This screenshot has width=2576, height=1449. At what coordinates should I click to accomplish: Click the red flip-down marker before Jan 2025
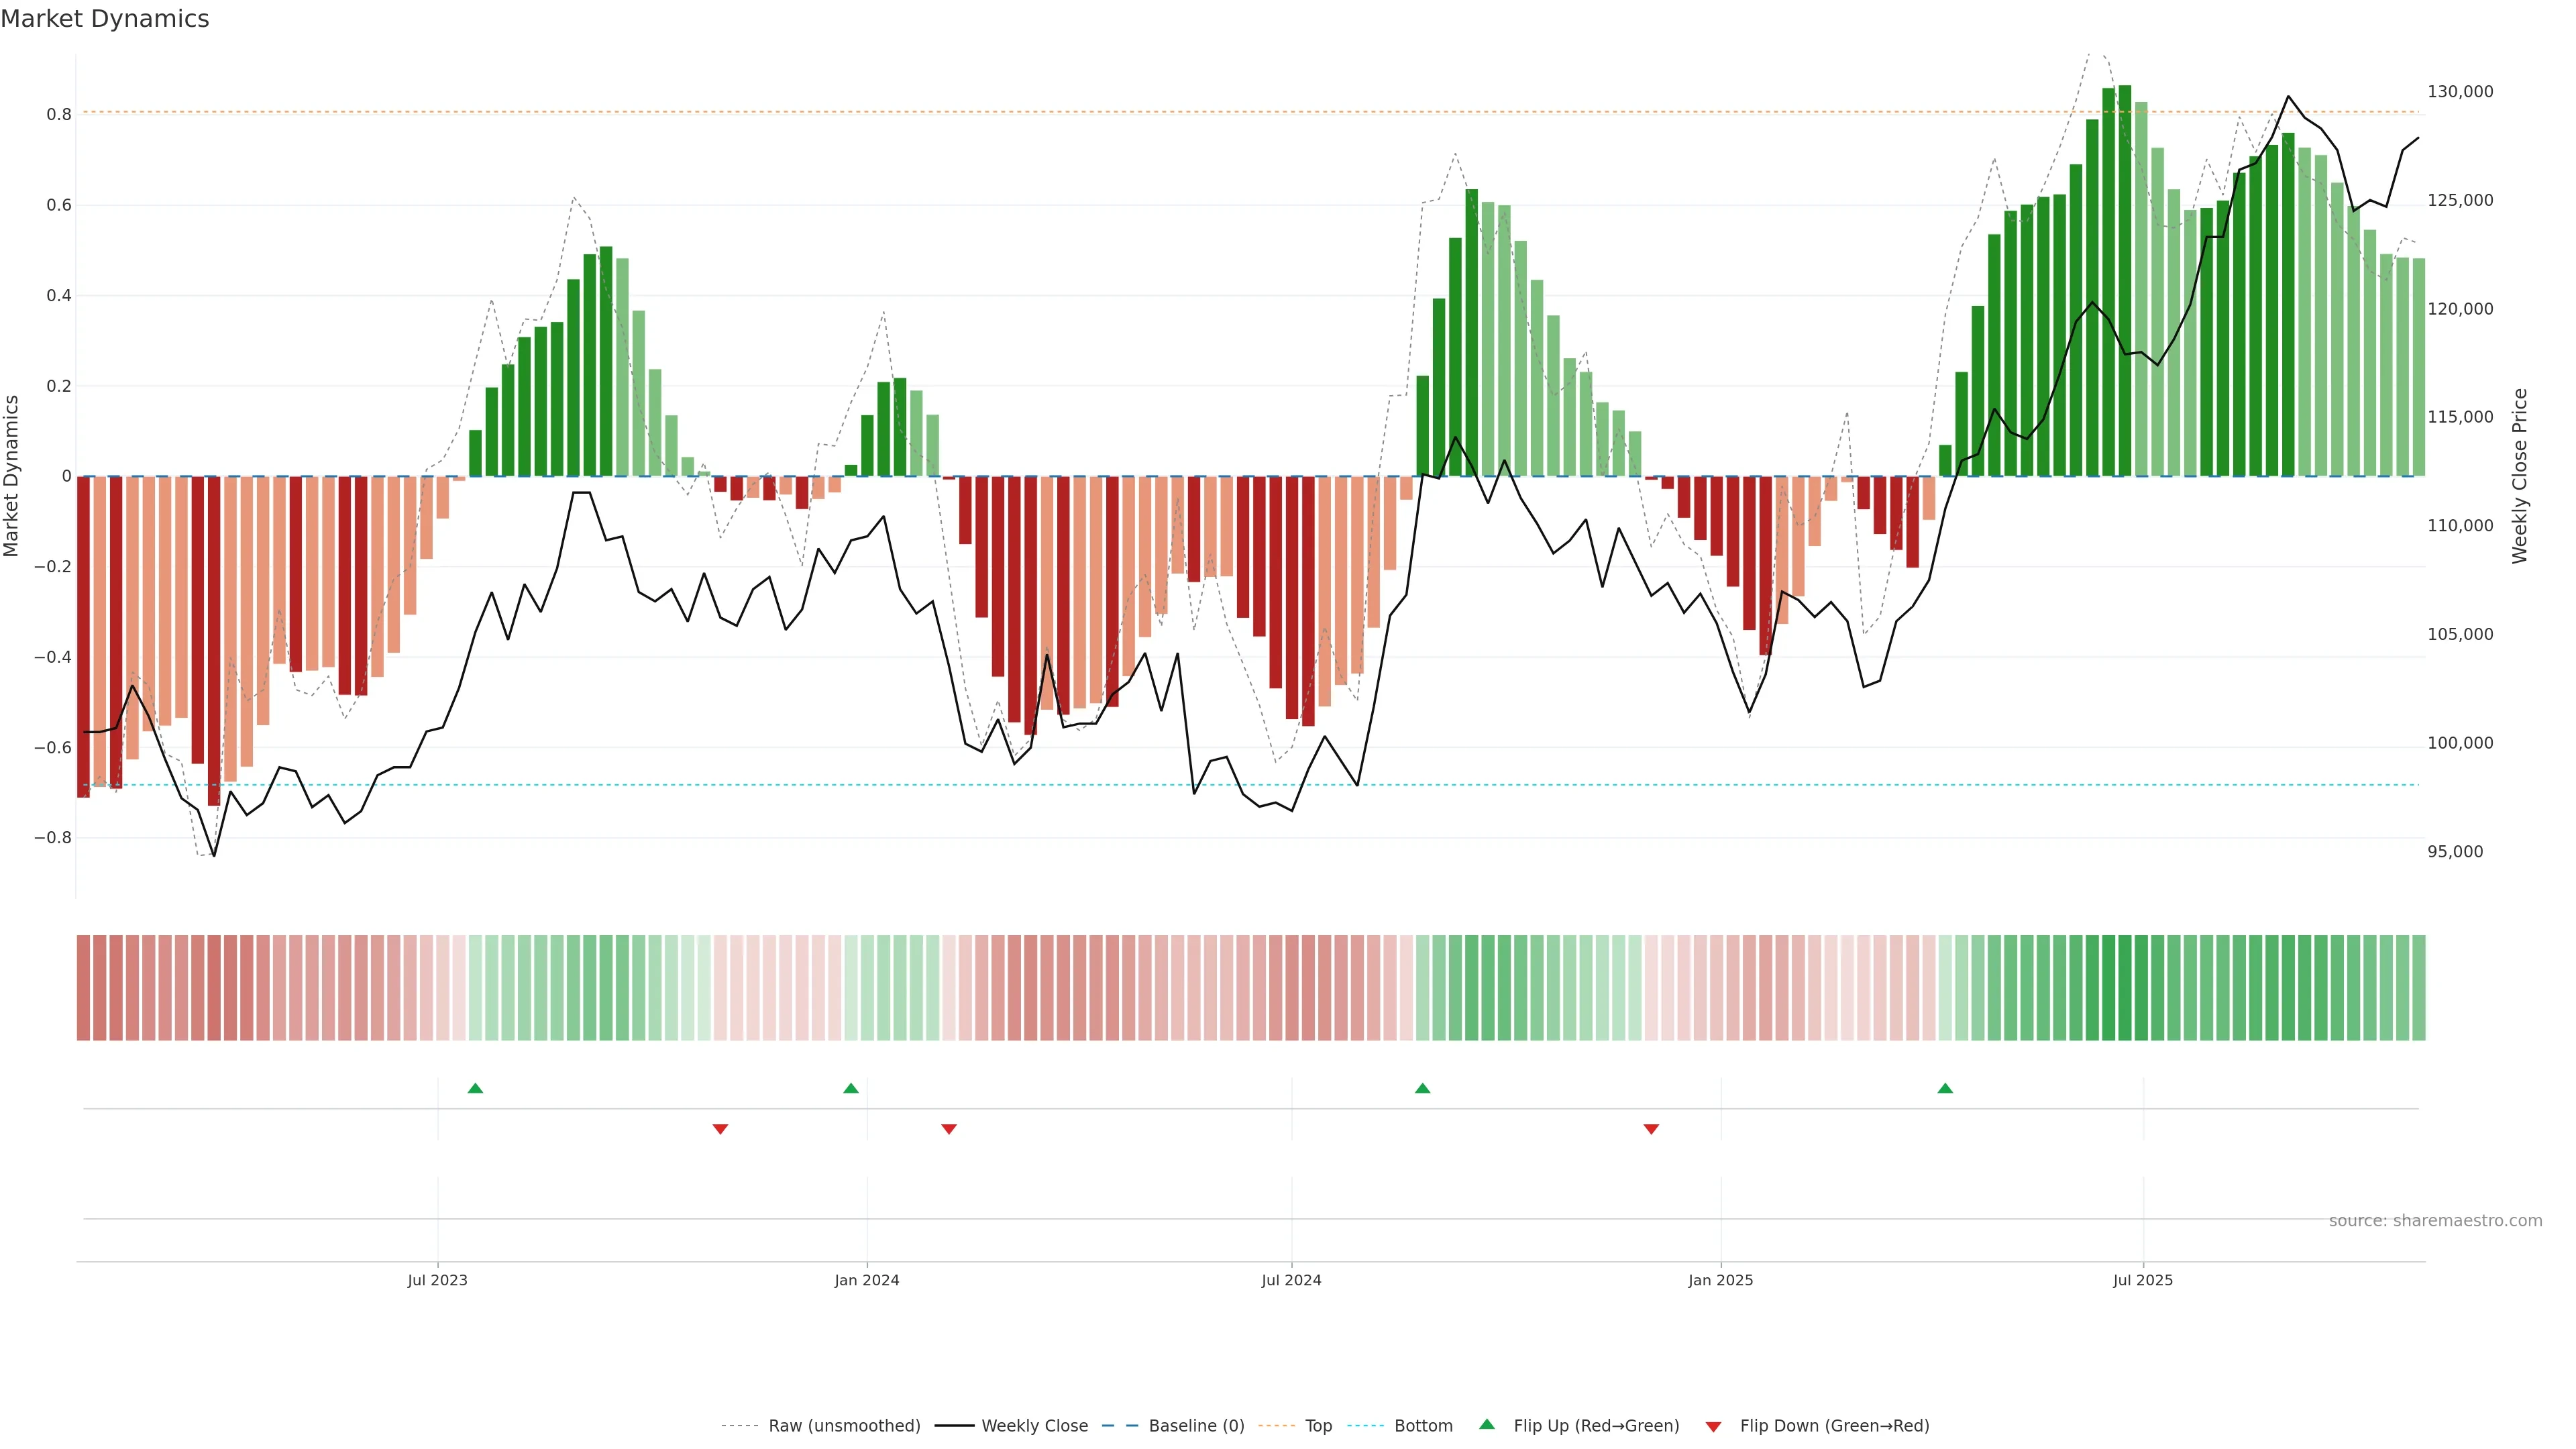[x=1651, y=1129]
